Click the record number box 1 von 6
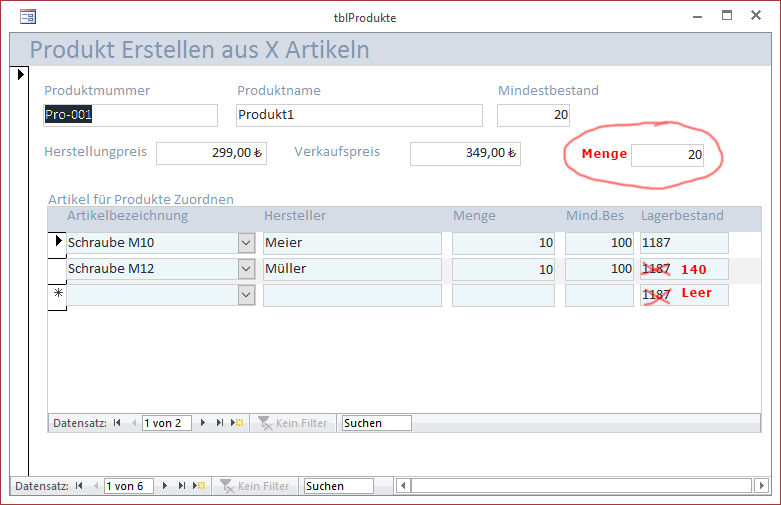Image resolution: width=781 pixels, height=505 pixels. click(x=129, y=486)
